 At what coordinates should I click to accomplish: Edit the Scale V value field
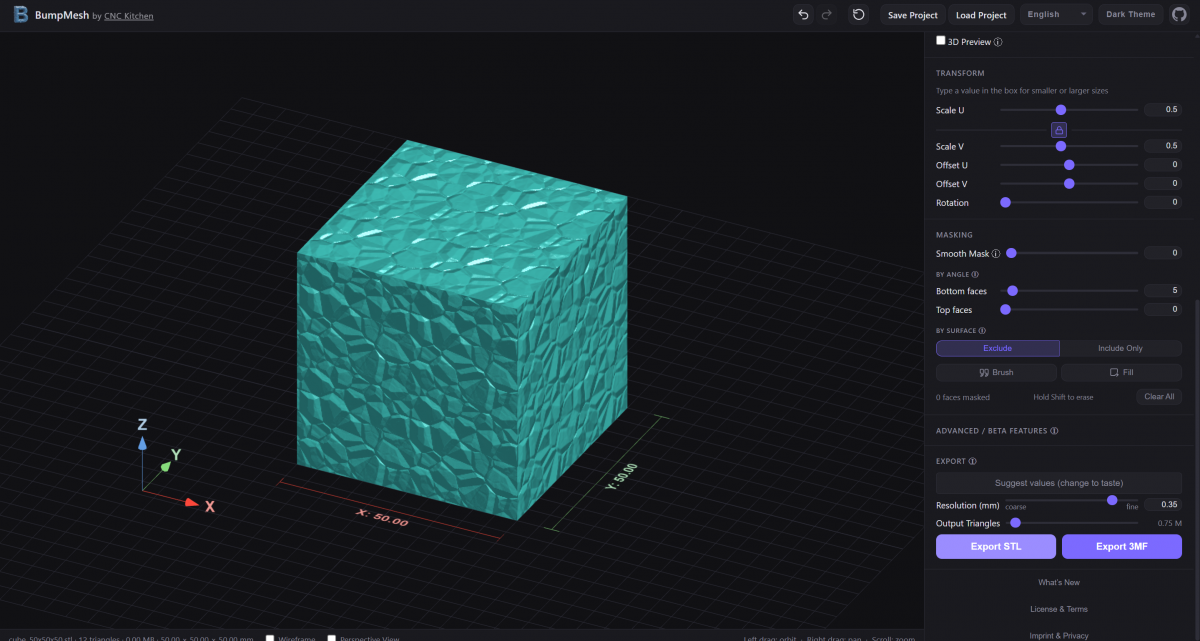click(x=1163, y=146)
